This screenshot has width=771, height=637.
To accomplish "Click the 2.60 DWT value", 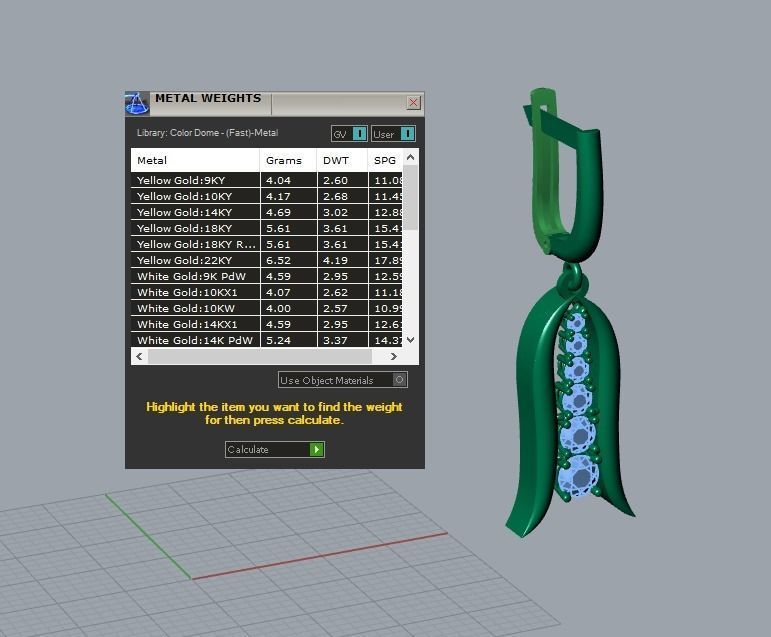I will click(335, 181).
